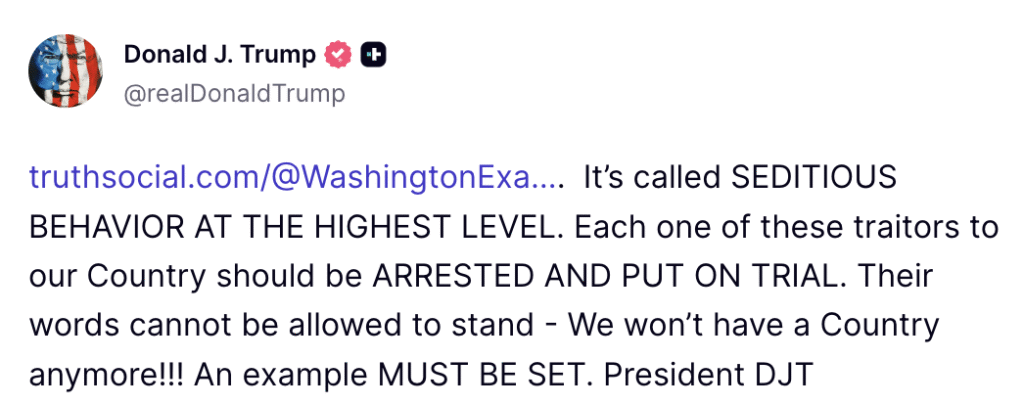Open the truthsocial.com/@WashingtonExa link
This screenshot has width=1024, height=405.
[x=297, y=179]
